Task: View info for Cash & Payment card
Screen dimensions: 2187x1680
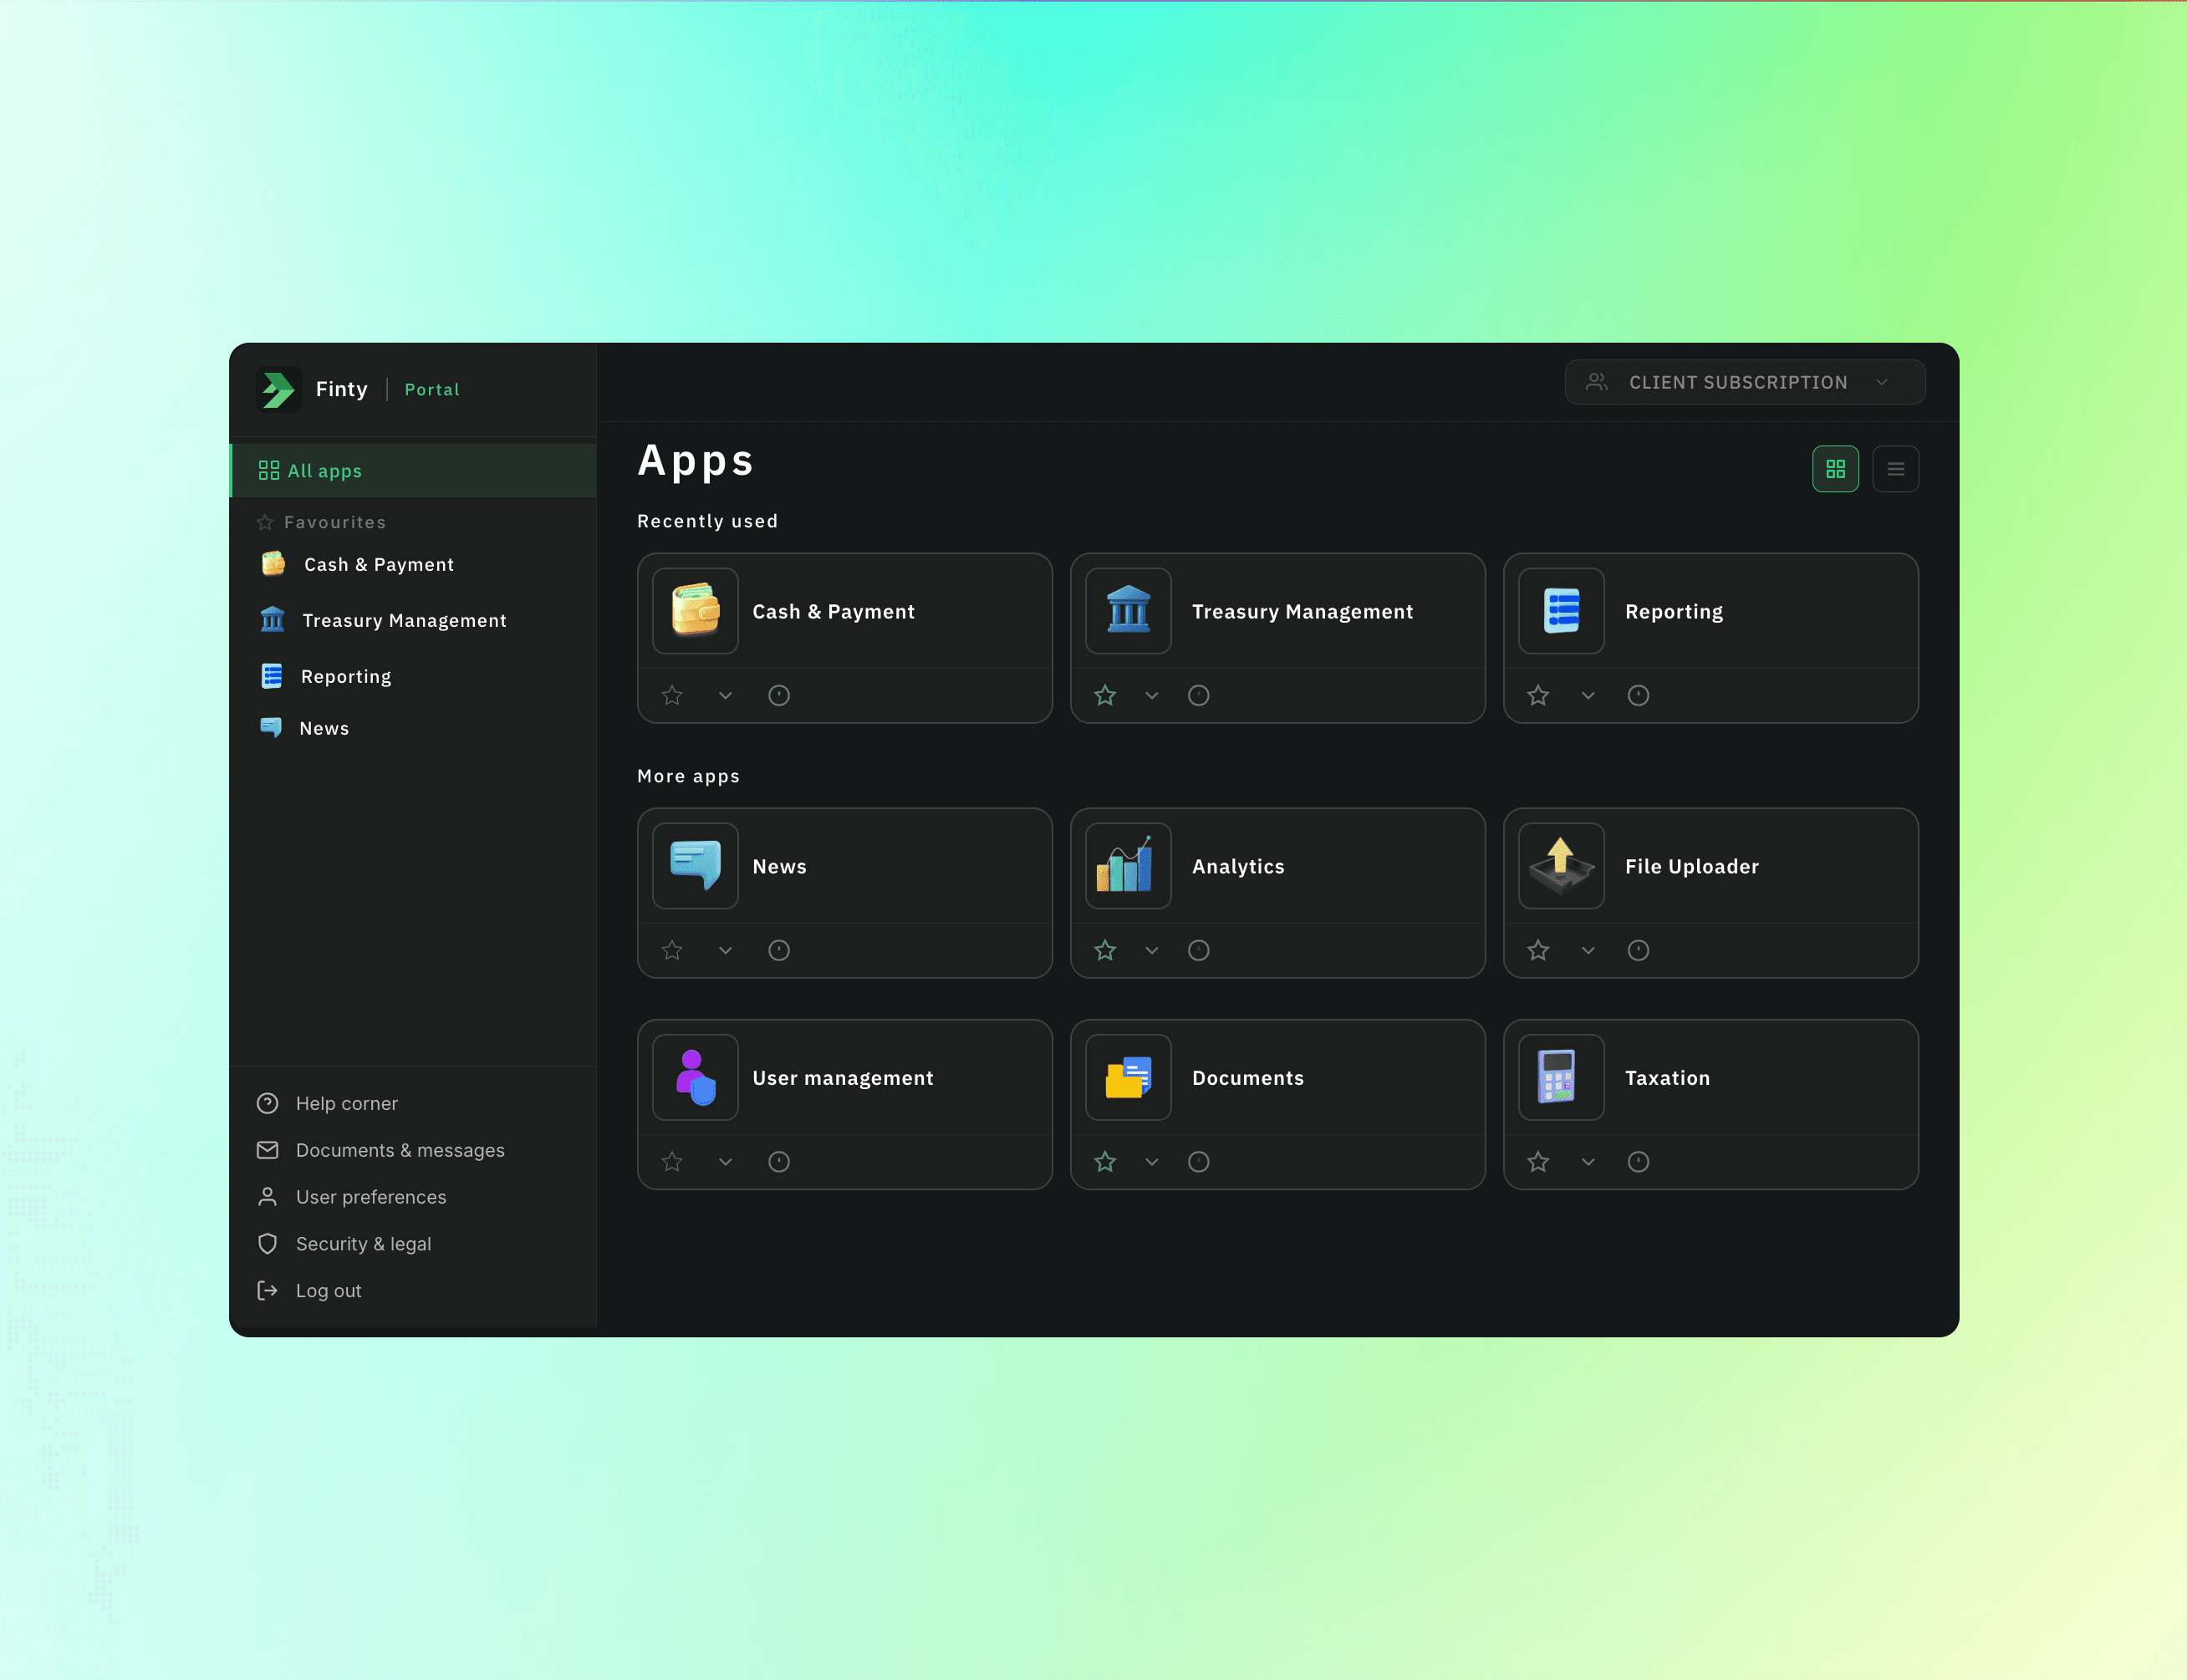Action: pos(779,695)
